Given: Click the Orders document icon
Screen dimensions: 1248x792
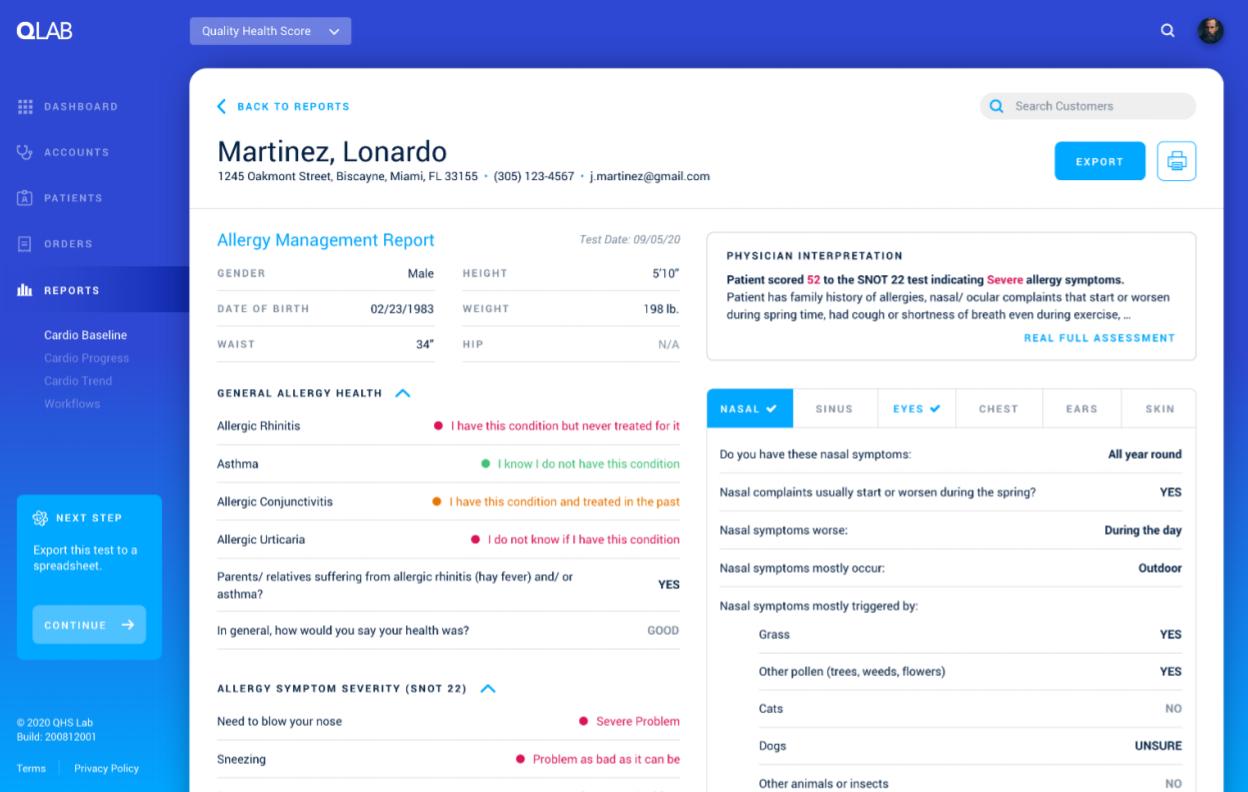Looking at the screenshot, I should pos(25,244).
